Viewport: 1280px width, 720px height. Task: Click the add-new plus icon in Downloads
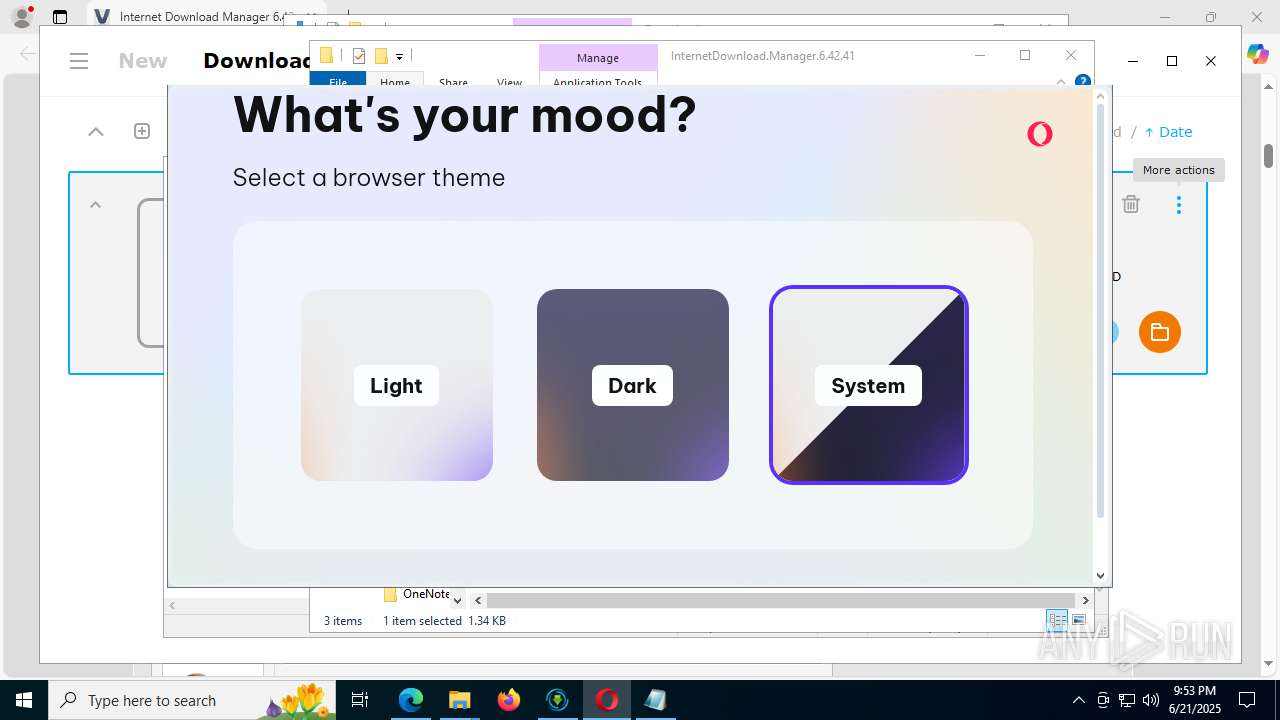(142, 131)
